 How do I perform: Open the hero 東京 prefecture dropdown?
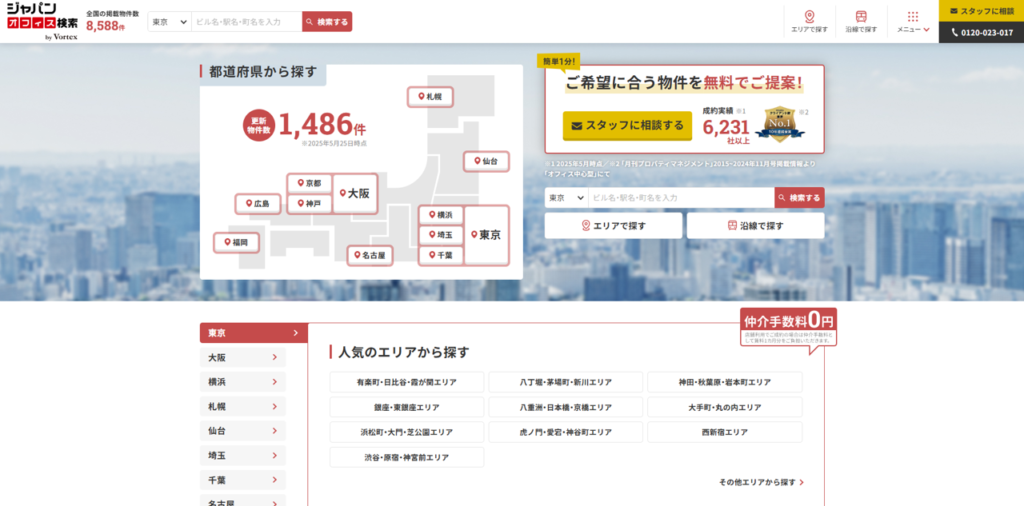(566, 198)
